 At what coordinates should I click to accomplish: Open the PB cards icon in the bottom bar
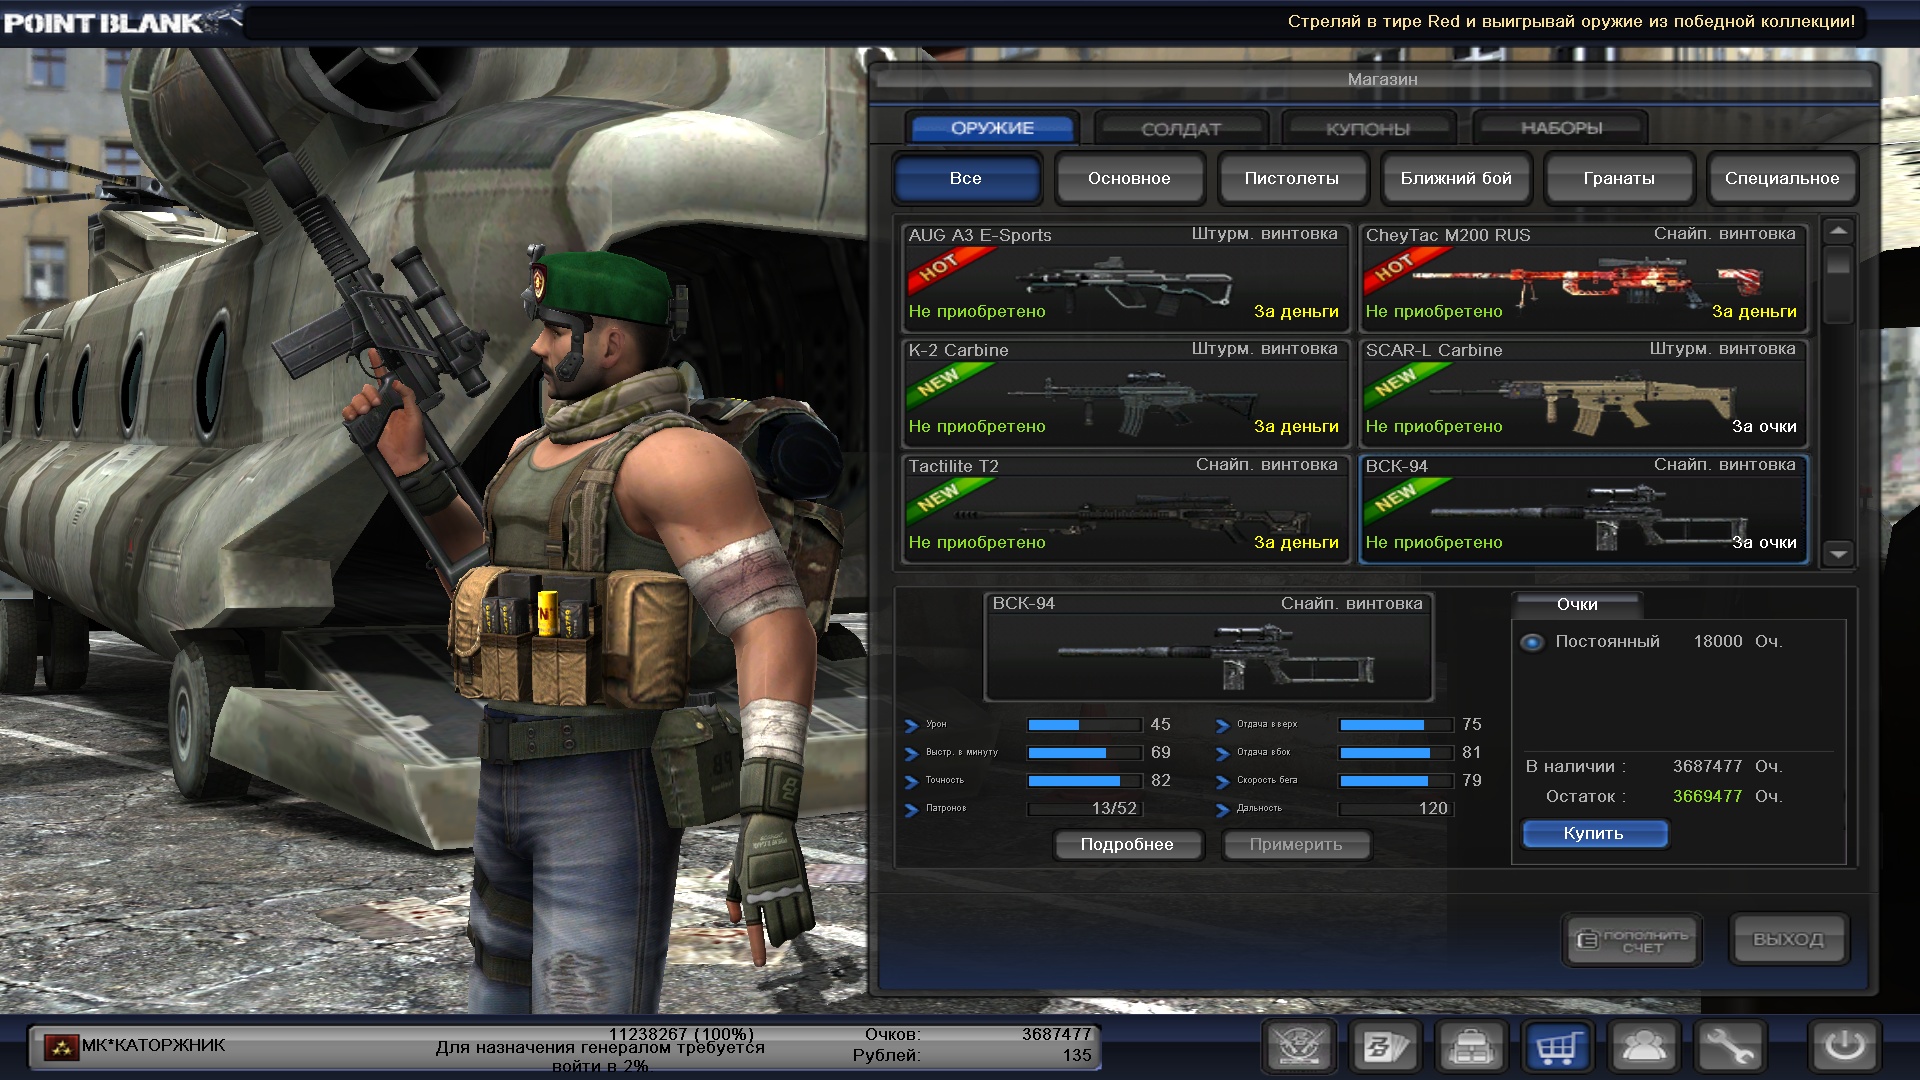coord(1385,1047)
